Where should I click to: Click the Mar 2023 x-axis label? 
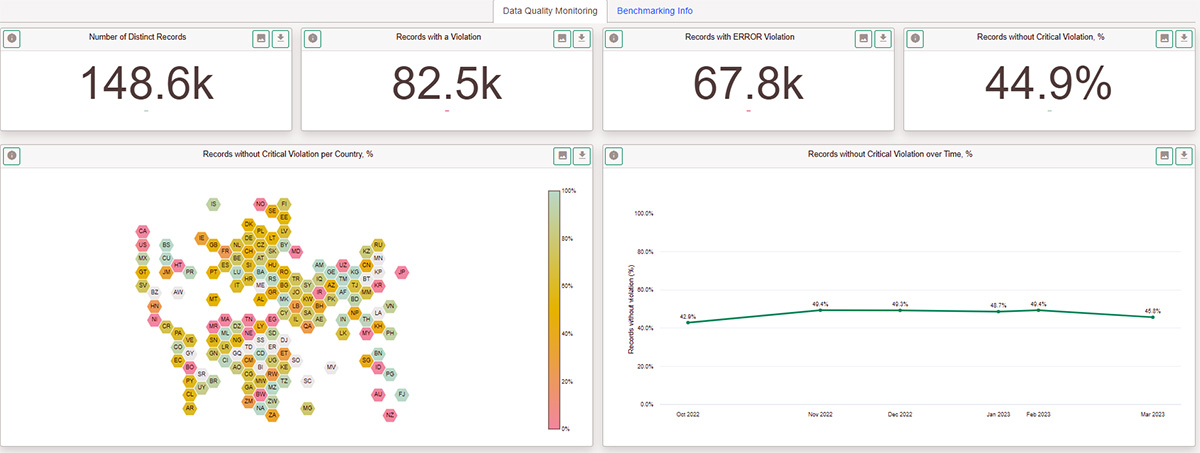(x=1153, y=413)
